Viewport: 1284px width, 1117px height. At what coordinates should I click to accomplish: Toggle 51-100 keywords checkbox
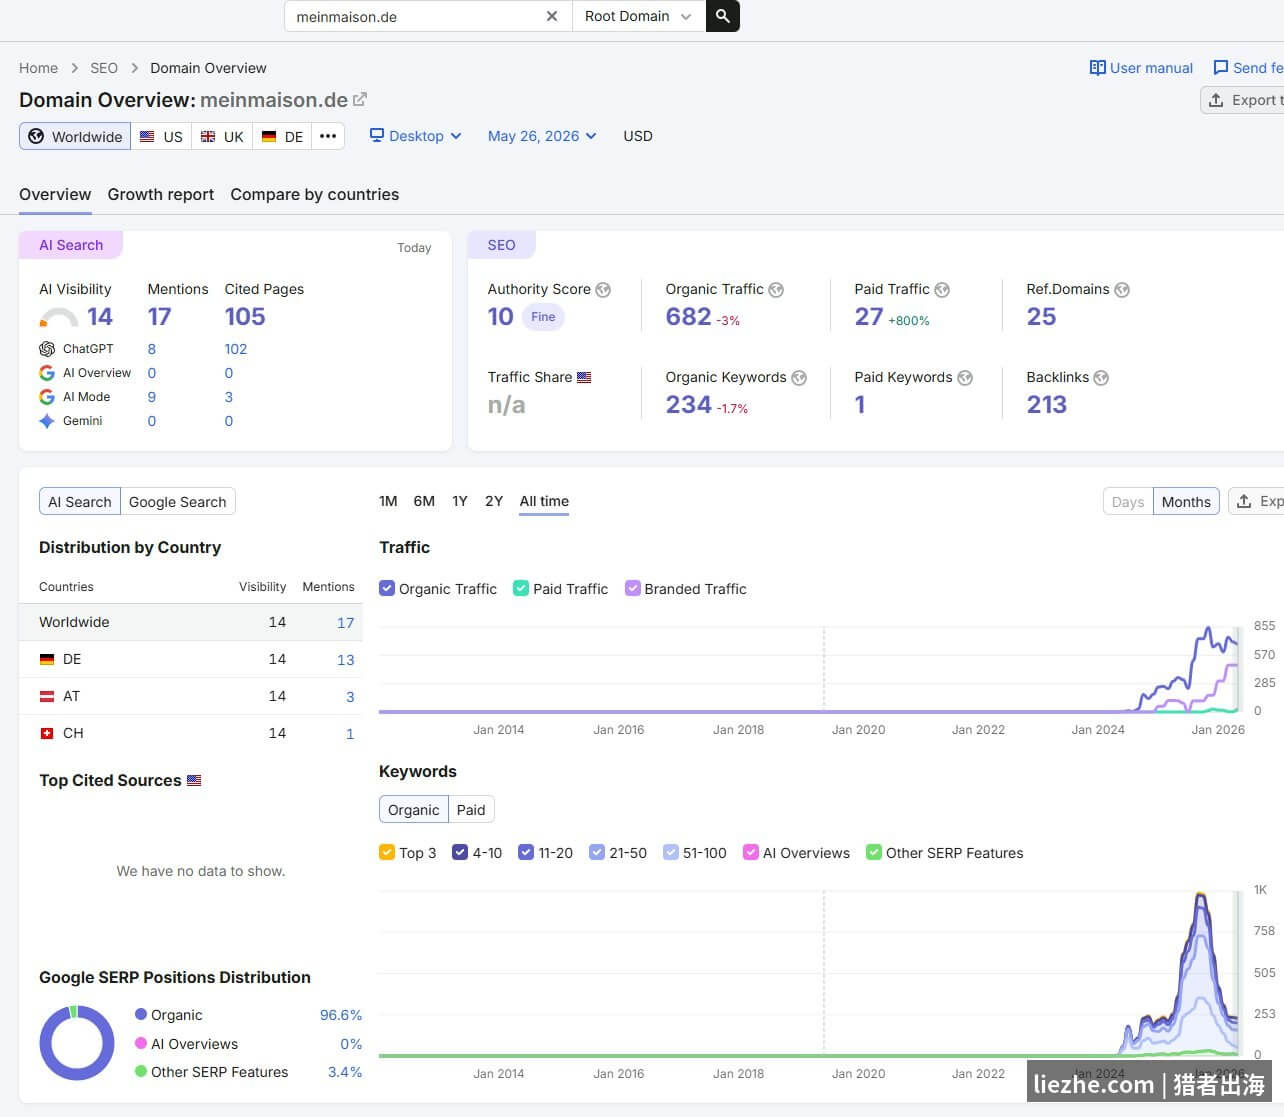pos(671,852)
